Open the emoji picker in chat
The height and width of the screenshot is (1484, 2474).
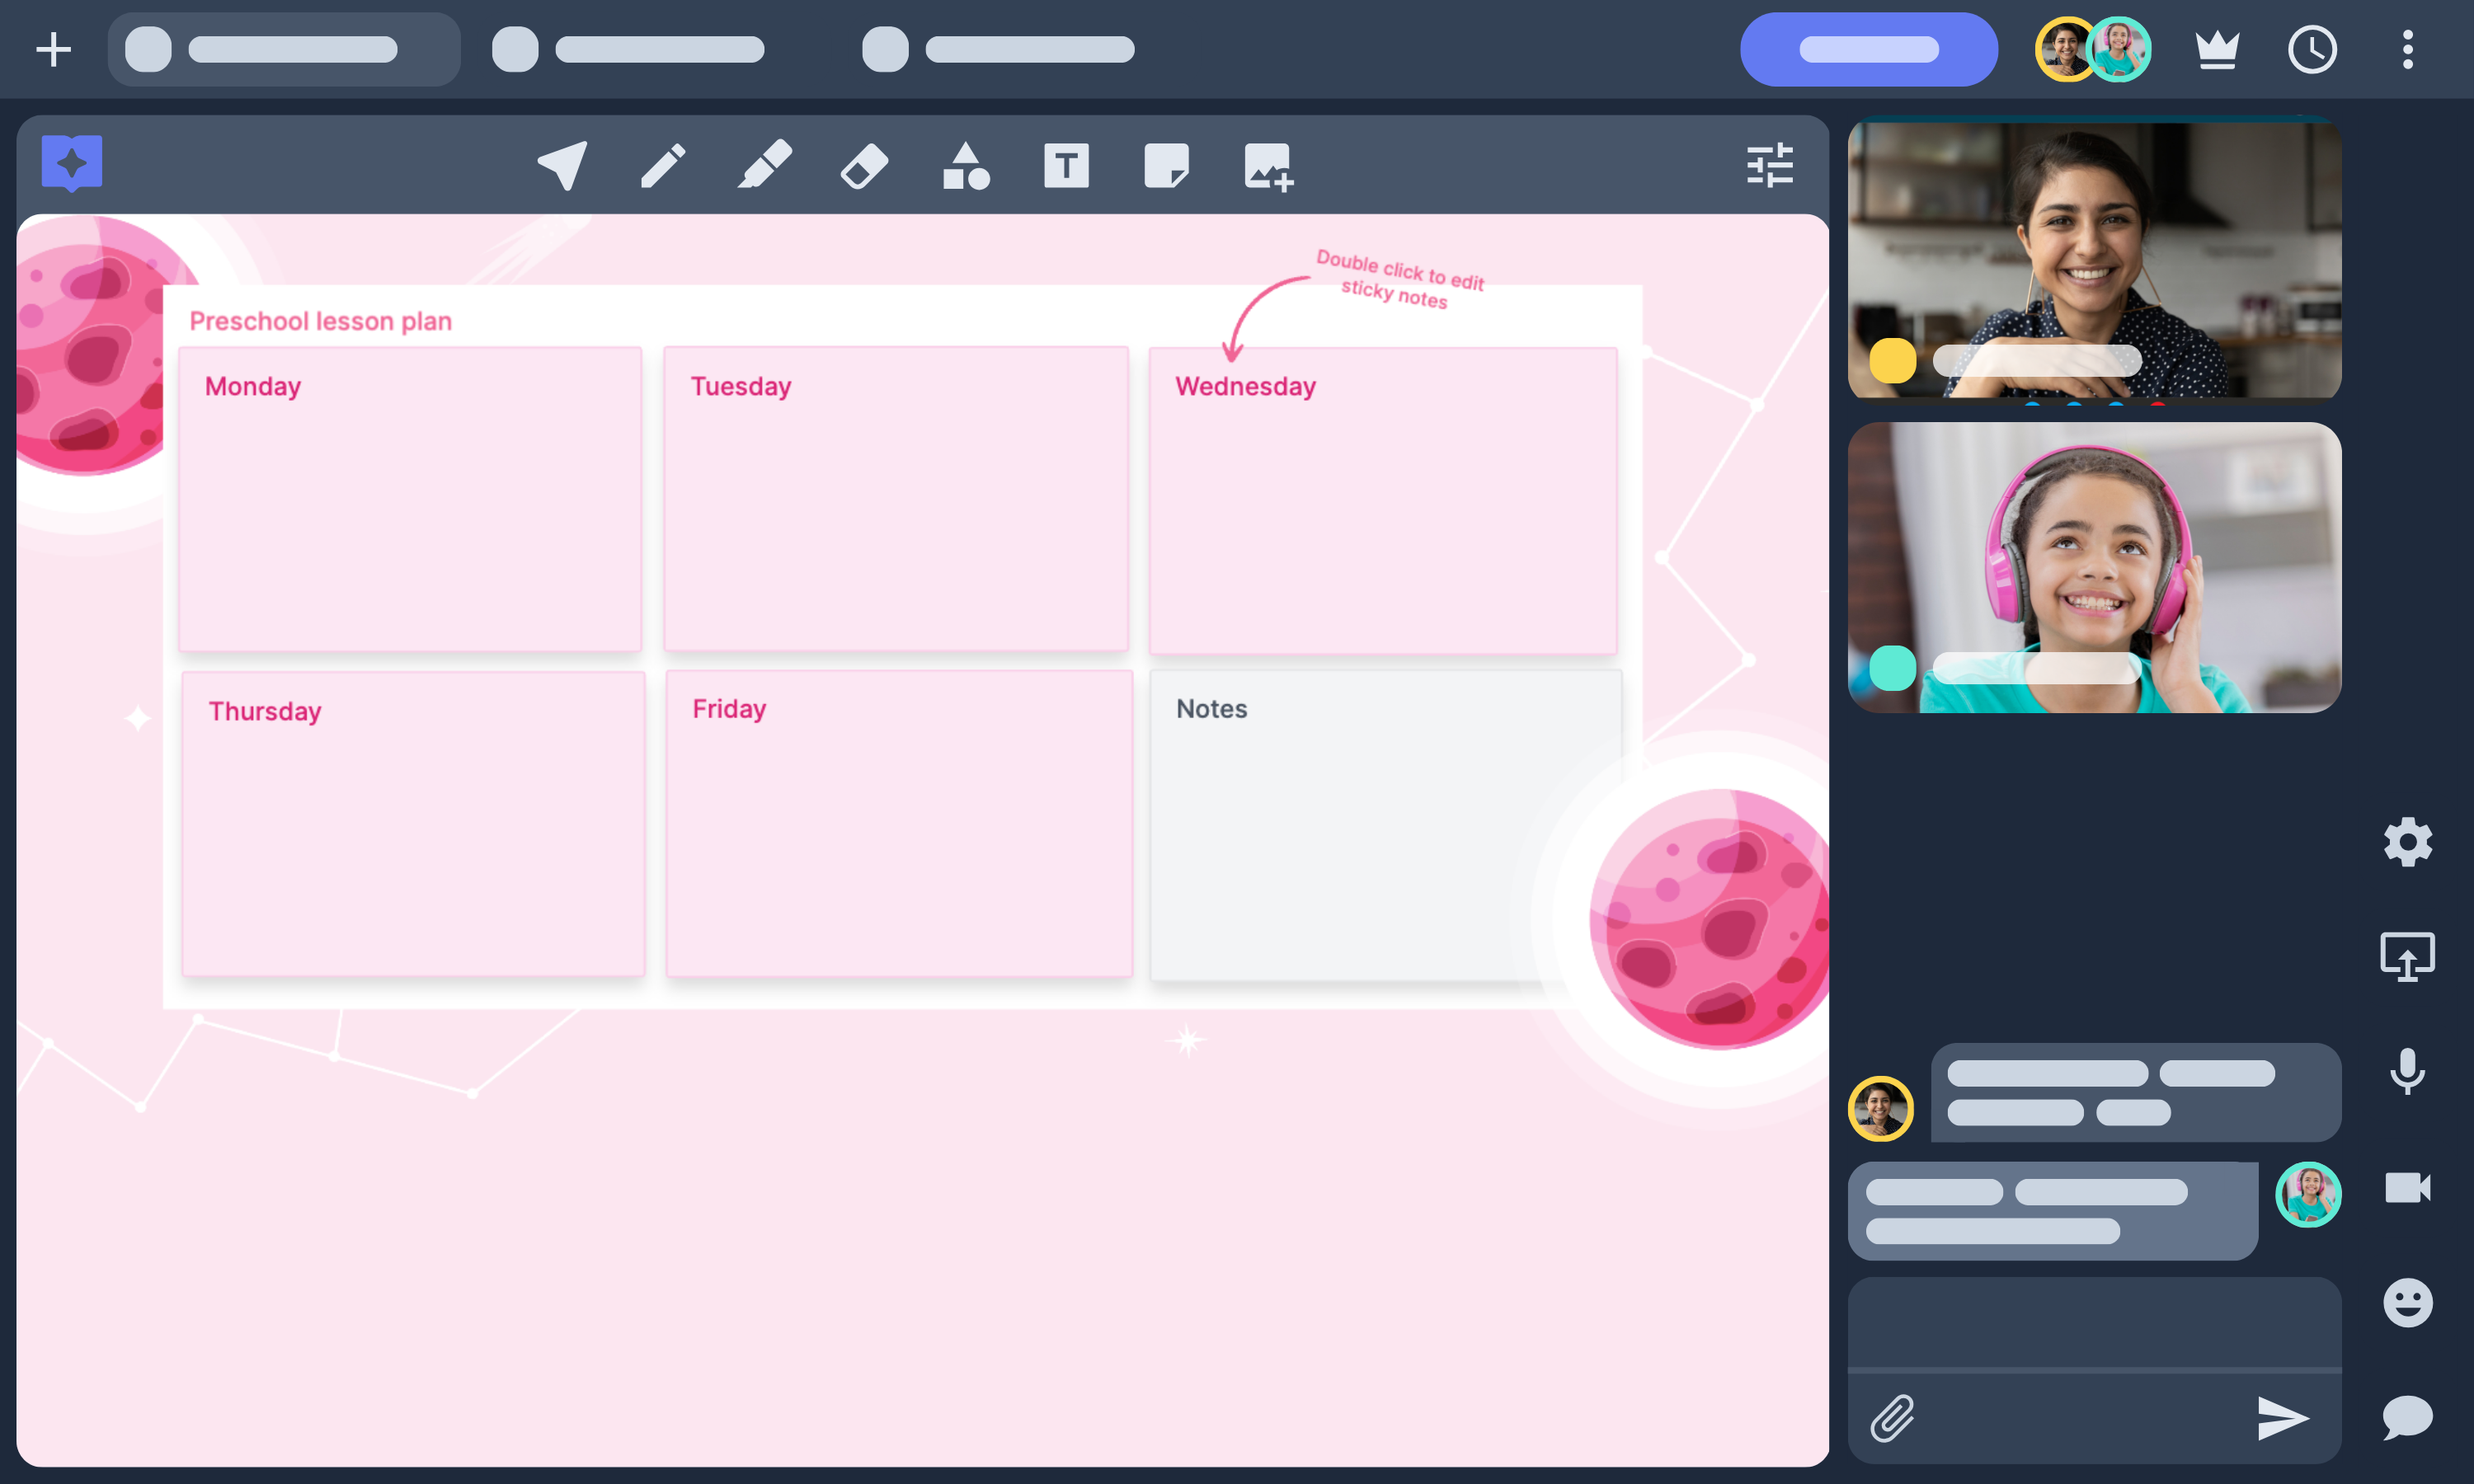point(2408,1302)
